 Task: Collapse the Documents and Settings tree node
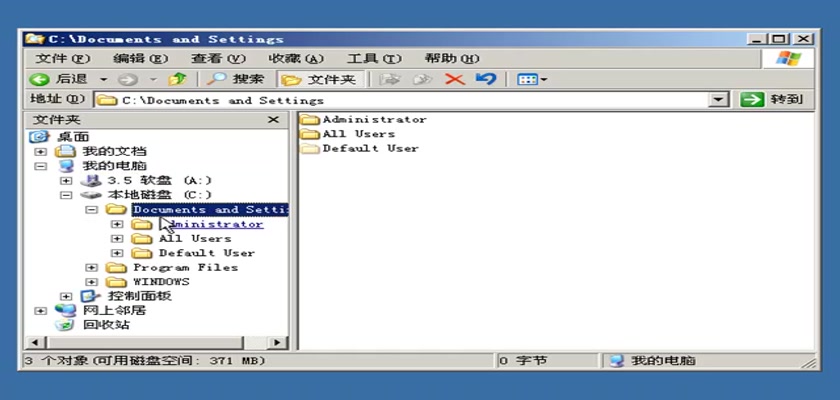91,210
